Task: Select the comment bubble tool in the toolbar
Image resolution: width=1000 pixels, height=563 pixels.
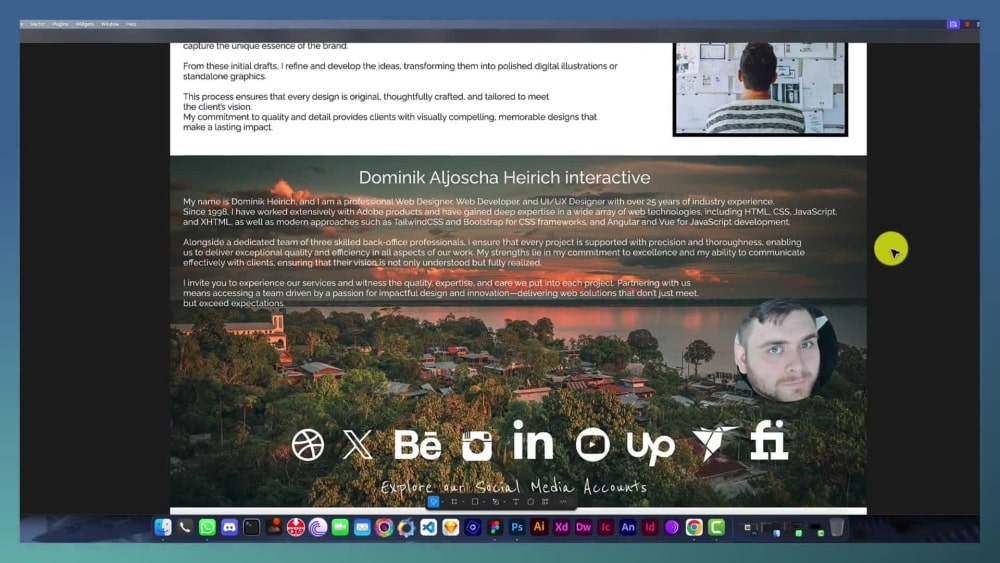Action: [x=530, y=502]
